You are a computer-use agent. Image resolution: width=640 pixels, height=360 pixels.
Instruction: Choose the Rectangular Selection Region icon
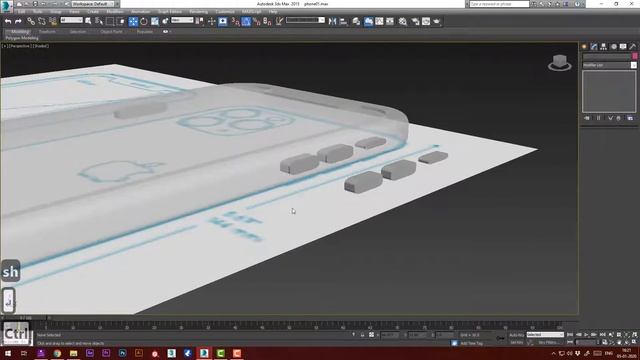click(x=110, y=21)
